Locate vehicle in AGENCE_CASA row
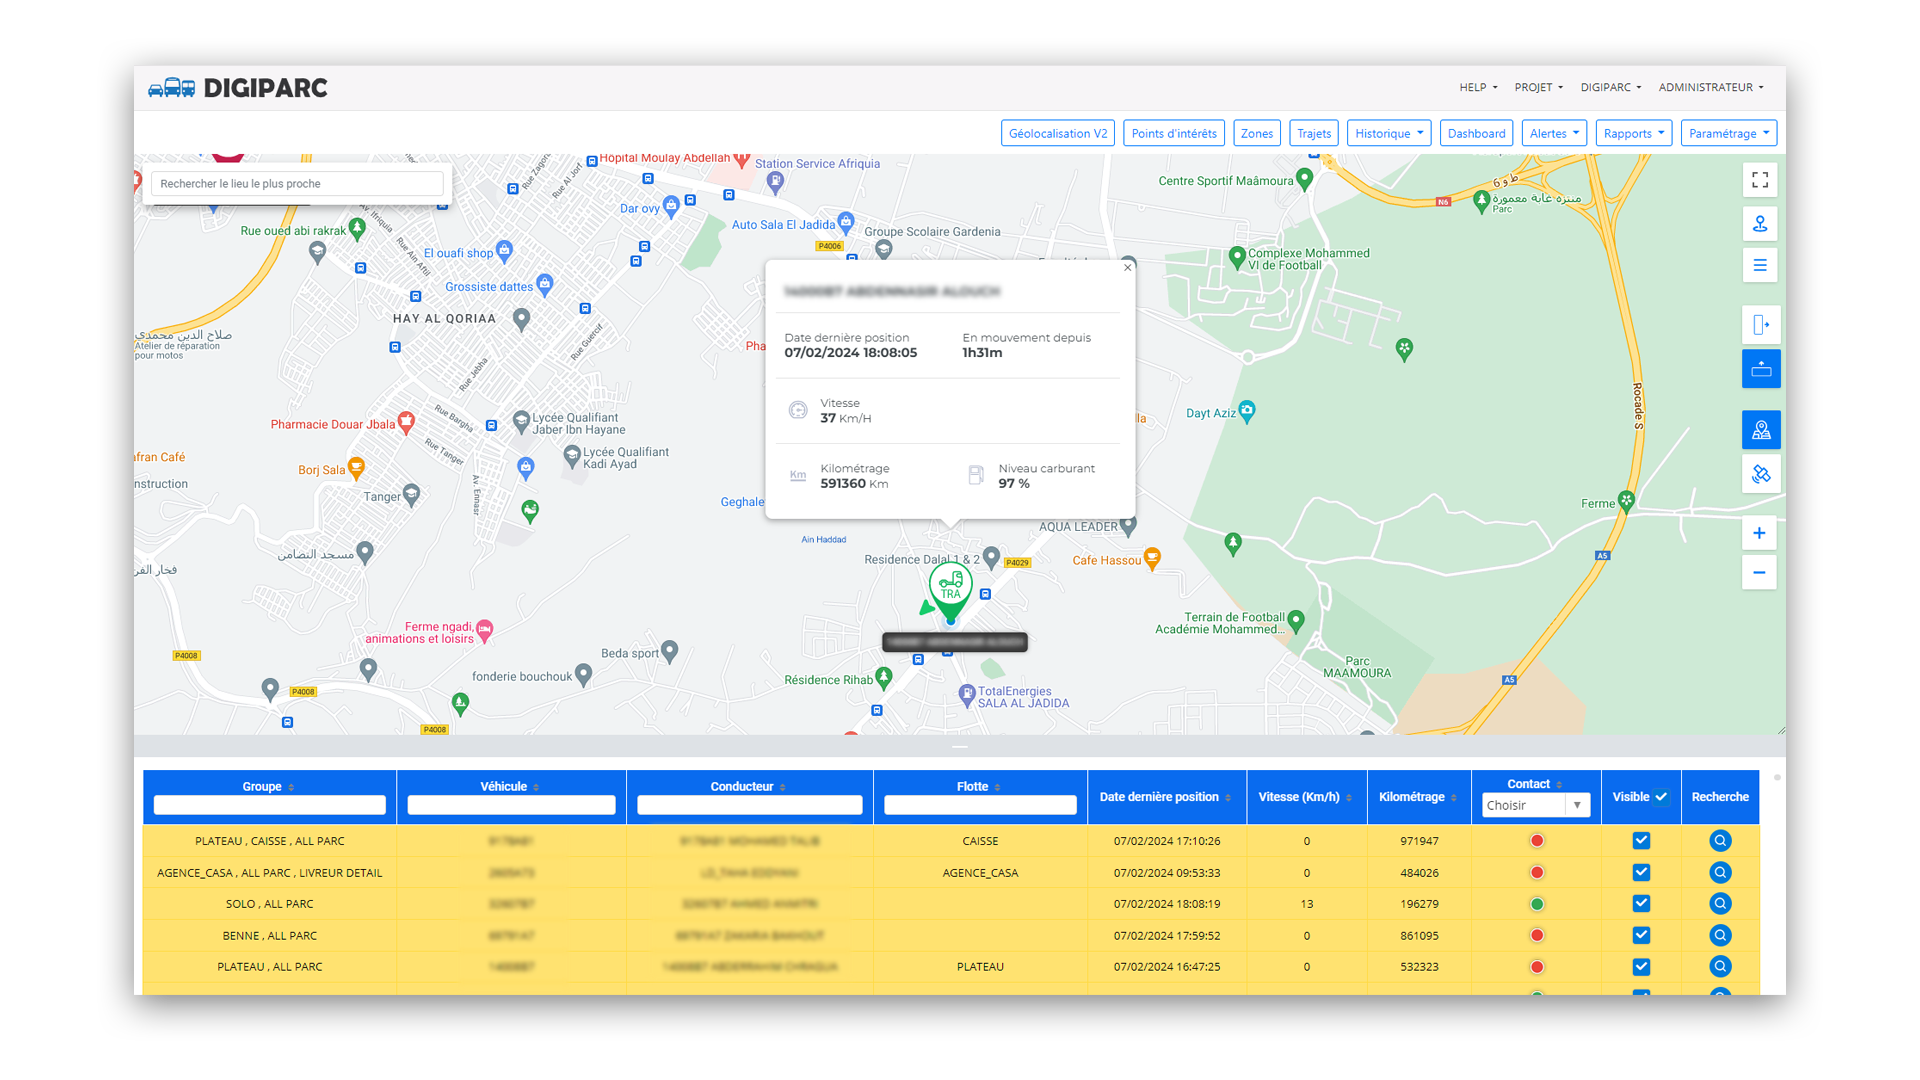The width and height of the screenshot is (1920, 1080). (x=1719, y=873)
